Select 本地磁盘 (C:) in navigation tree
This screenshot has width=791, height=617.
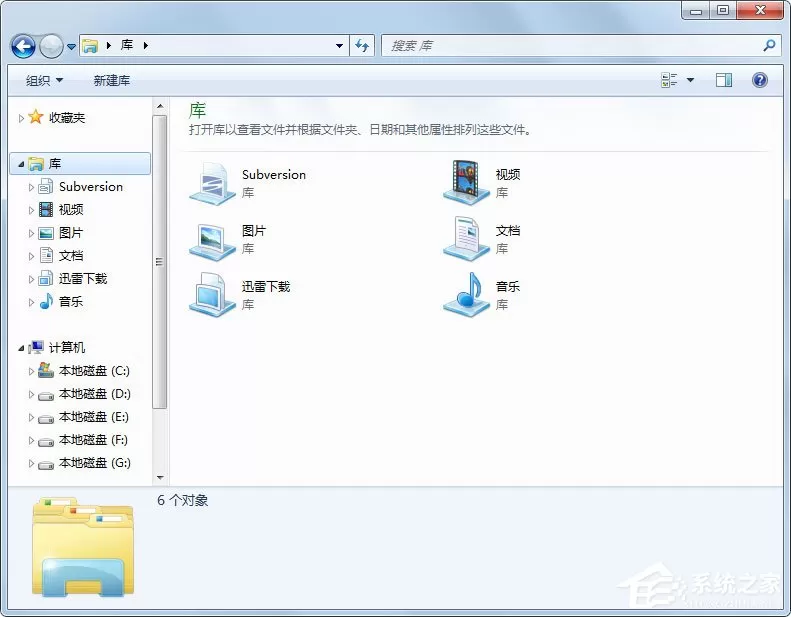[94, 371]
